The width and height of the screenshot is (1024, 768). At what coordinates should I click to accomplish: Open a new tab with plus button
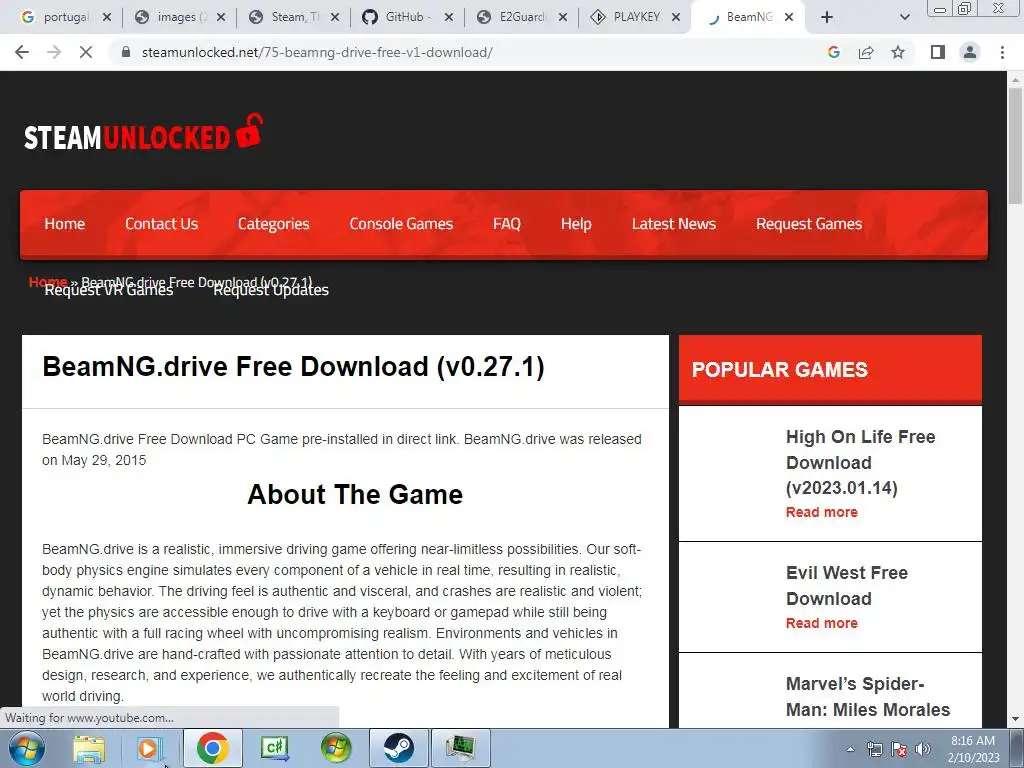(x=827, y=18)
